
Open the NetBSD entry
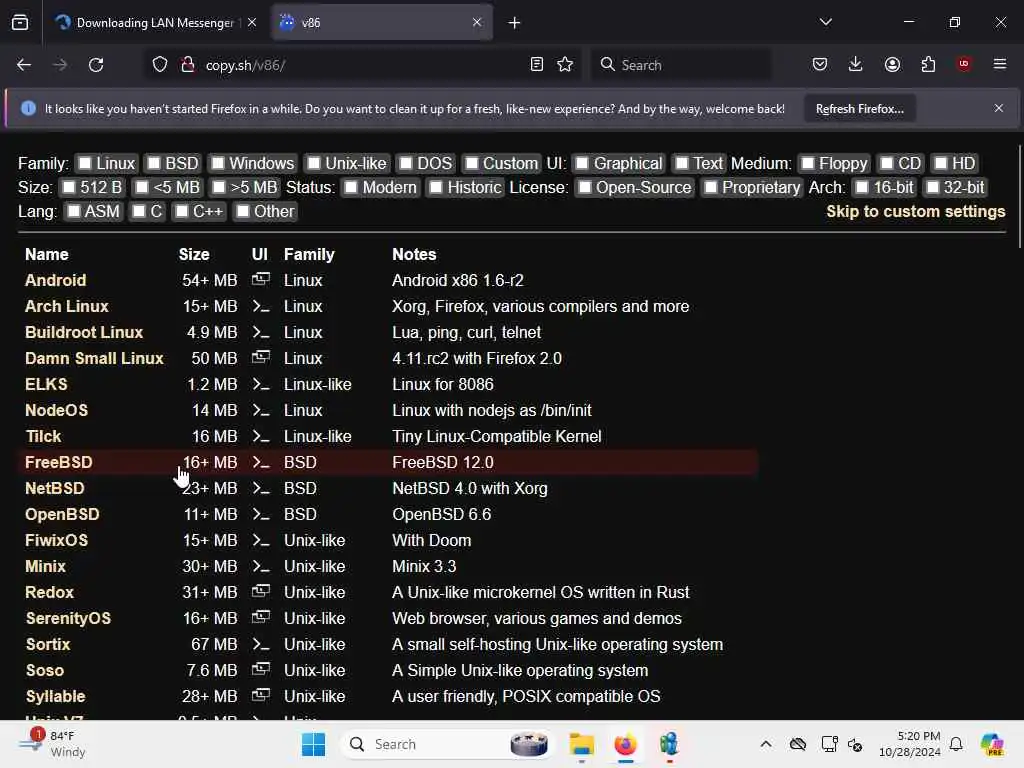coord(55,488)
